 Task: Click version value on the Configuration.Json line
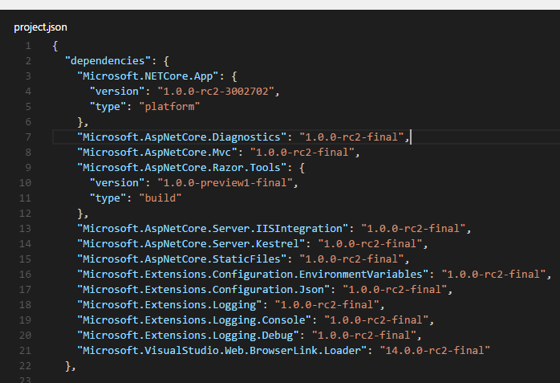pos(395,289)
